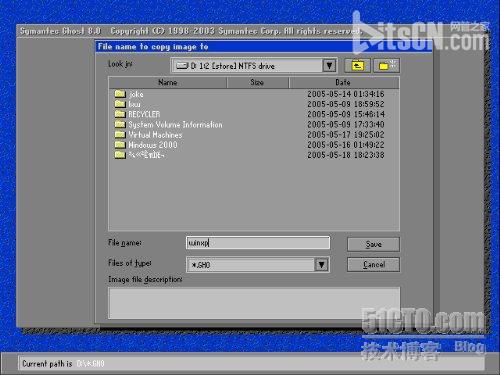Click date 2005-05-14 01:34:16
The height and width of the screenshot is (375, 500).
tap(346, 94)
